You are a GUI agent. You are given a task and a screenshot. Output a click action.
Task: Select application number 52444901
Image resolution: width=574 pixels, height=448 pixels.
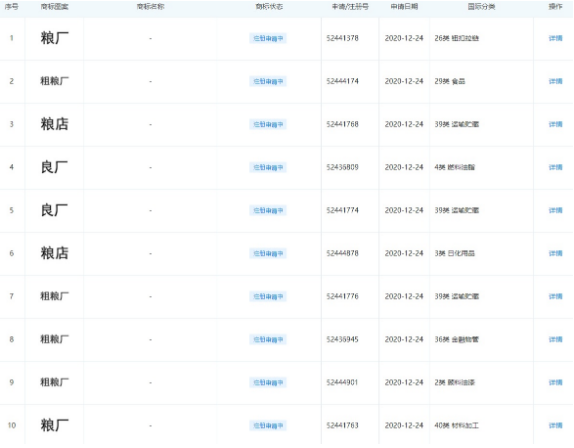(342, 382)
